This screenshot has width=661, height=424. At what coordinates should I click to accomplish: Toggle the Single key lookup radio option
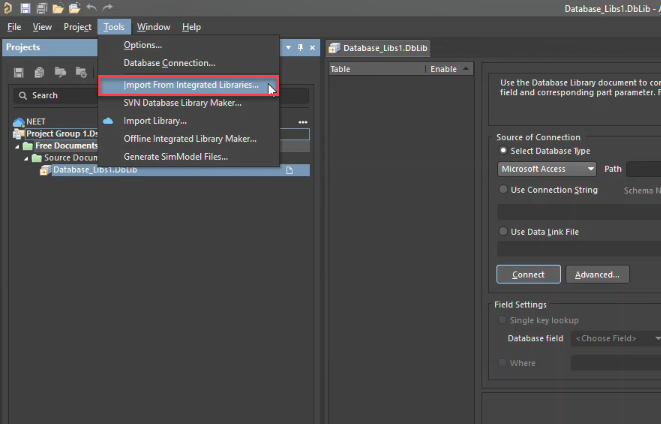(x=502, y=320)
